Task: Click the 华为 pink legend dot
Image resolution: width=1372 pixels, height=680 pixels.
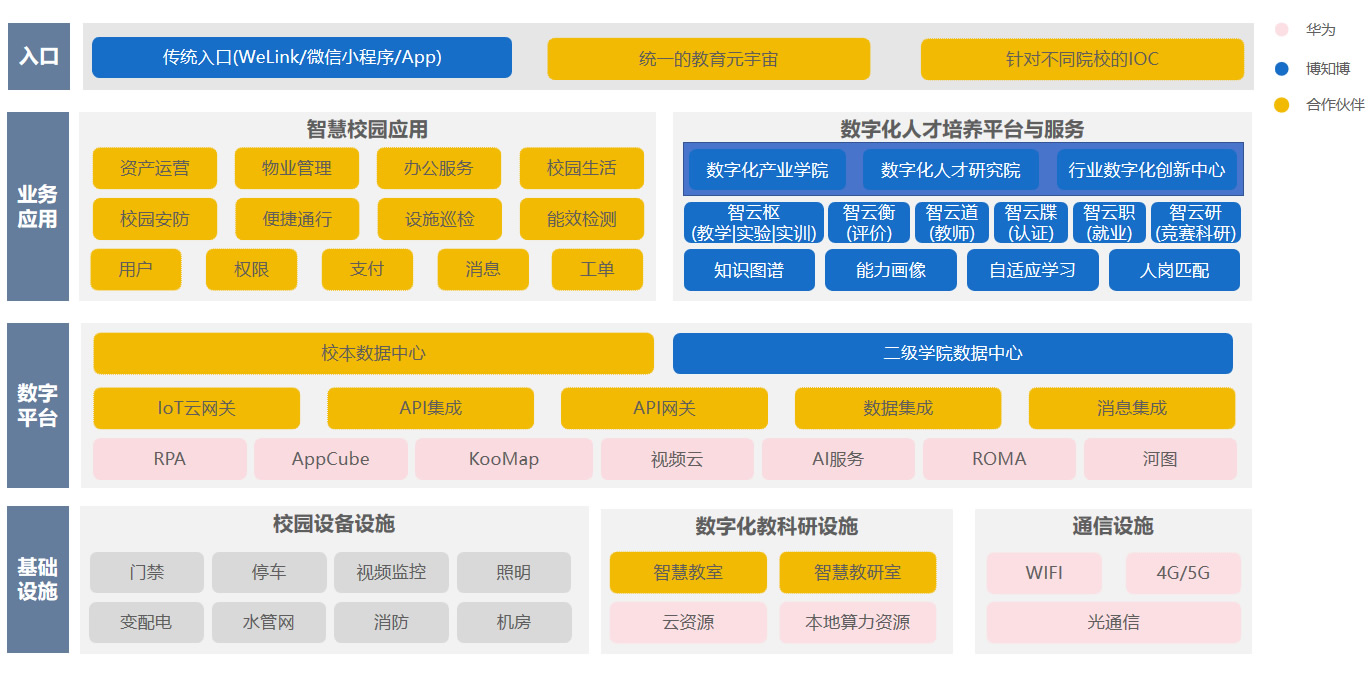Action: tap(1282, 30)
